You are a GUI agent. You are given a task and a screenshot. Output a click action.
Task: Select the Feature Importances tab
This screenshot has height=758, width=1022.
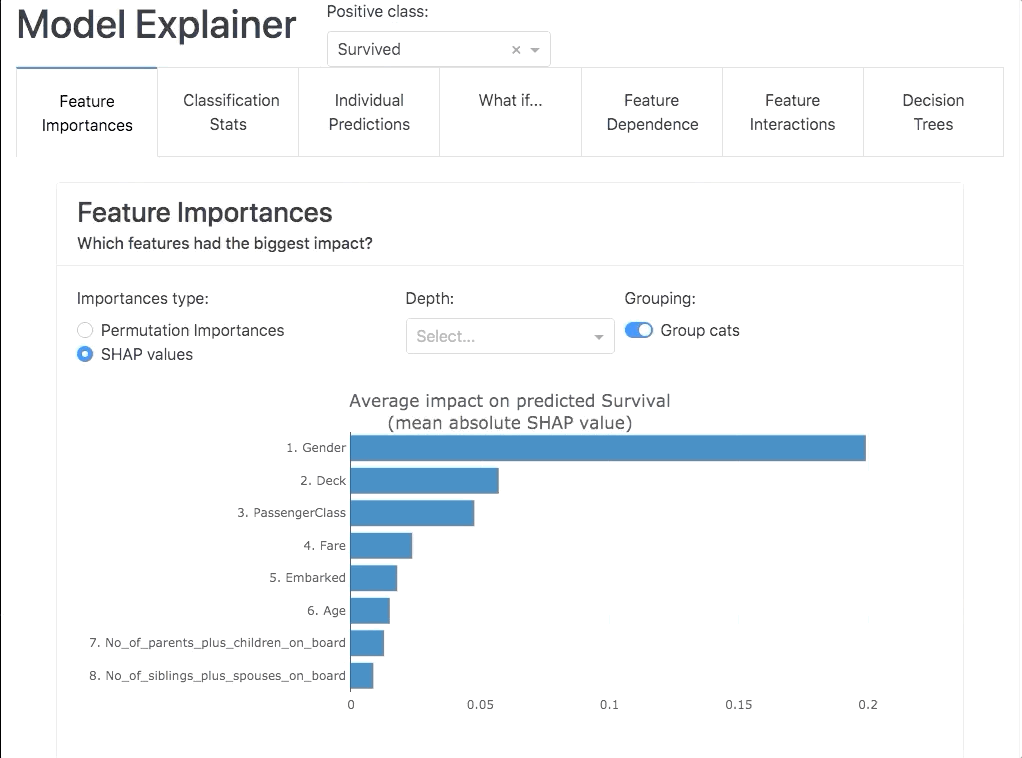pos(86,112)
